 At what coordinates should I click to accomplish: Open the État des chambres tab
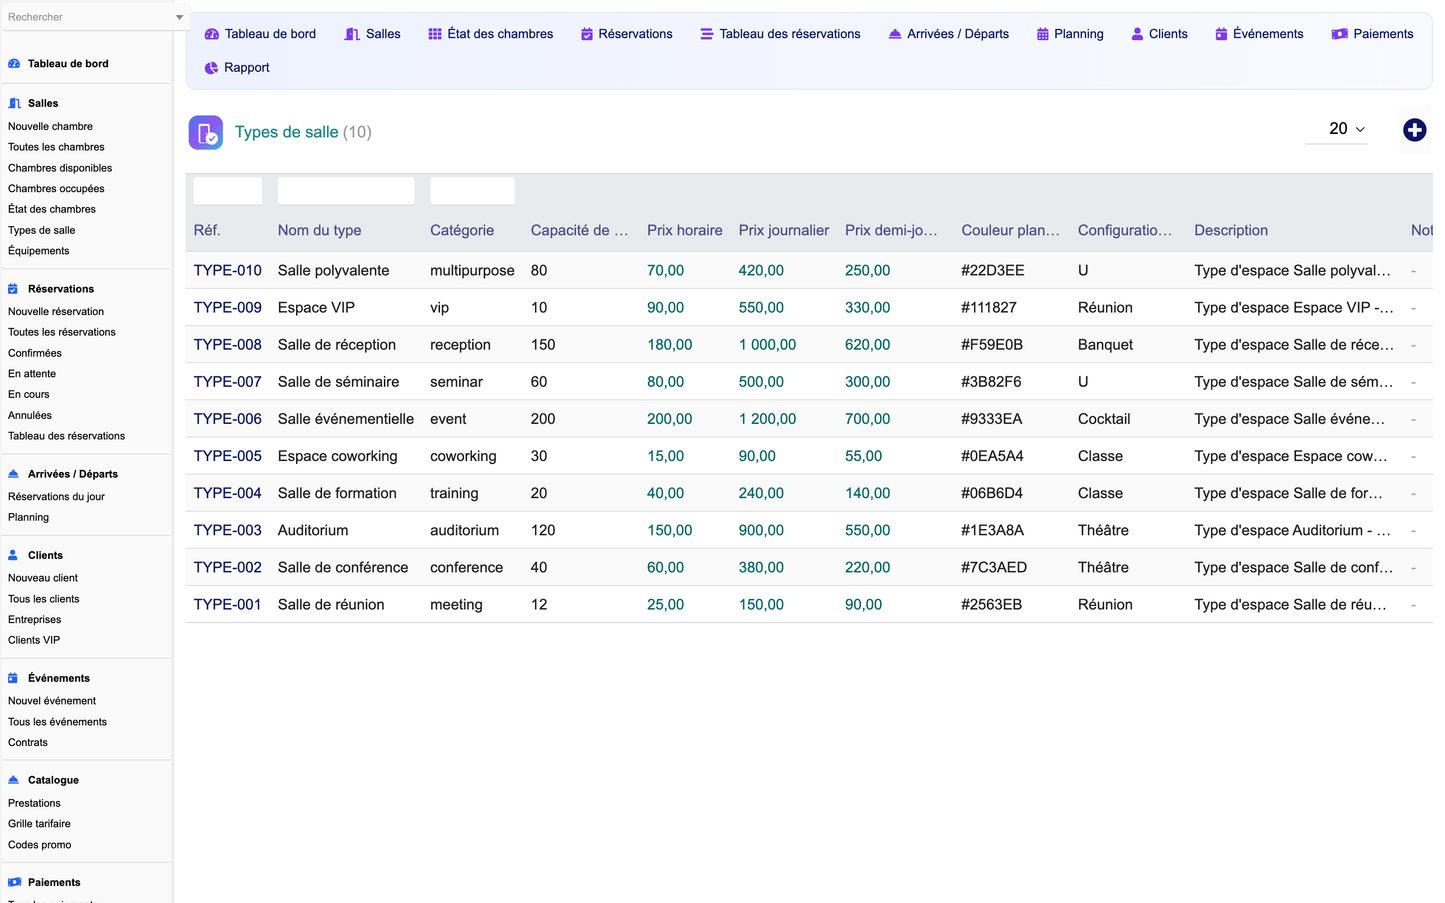(x=491, y=34)
